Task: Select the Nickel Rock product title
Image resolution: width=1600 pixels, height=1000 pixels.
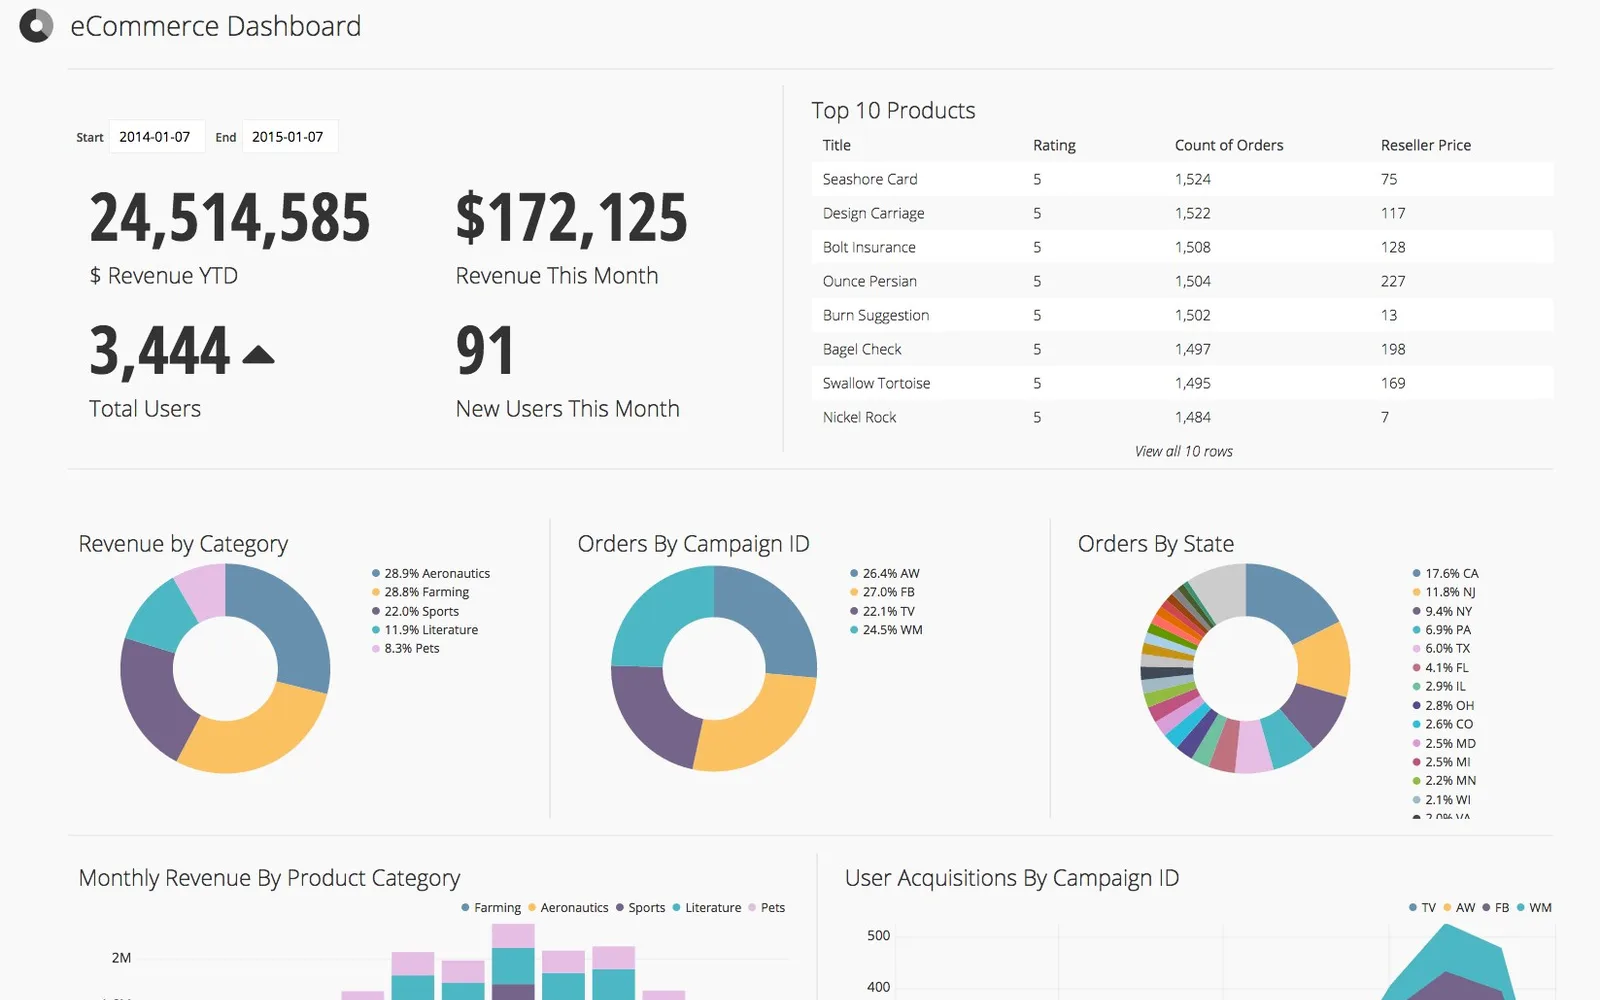Action: (x=859, y=417)
